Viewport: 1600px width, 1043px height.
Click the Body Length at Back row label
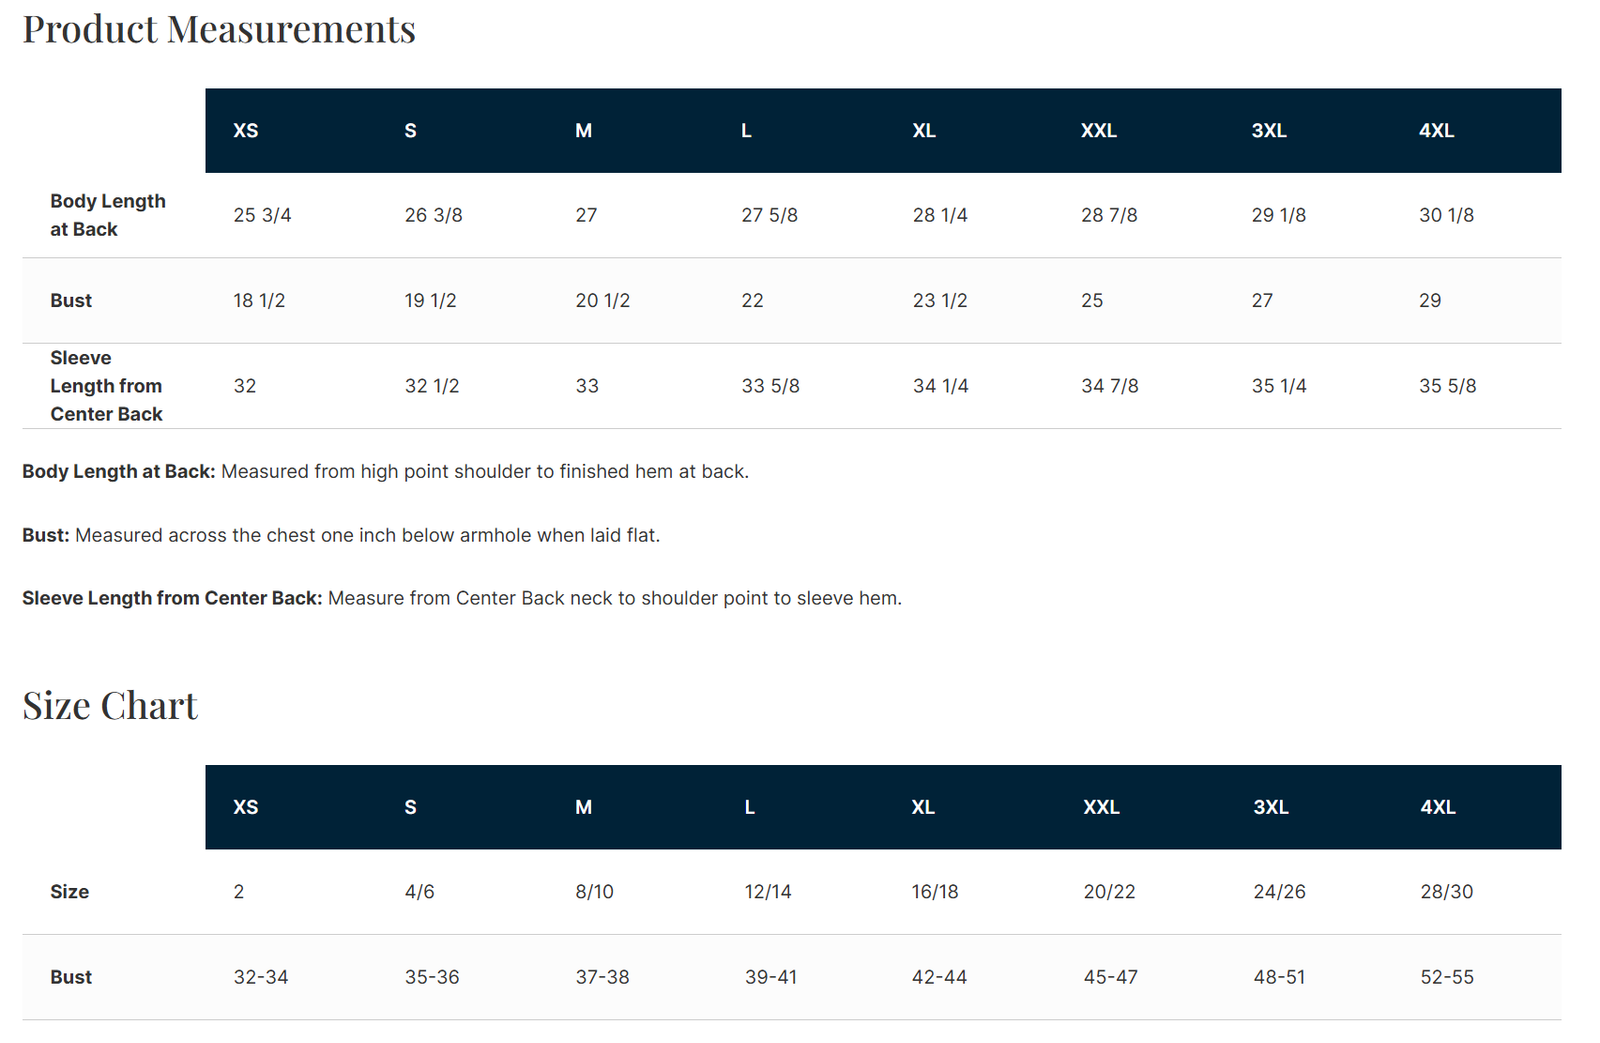click(x=108, y=215)
